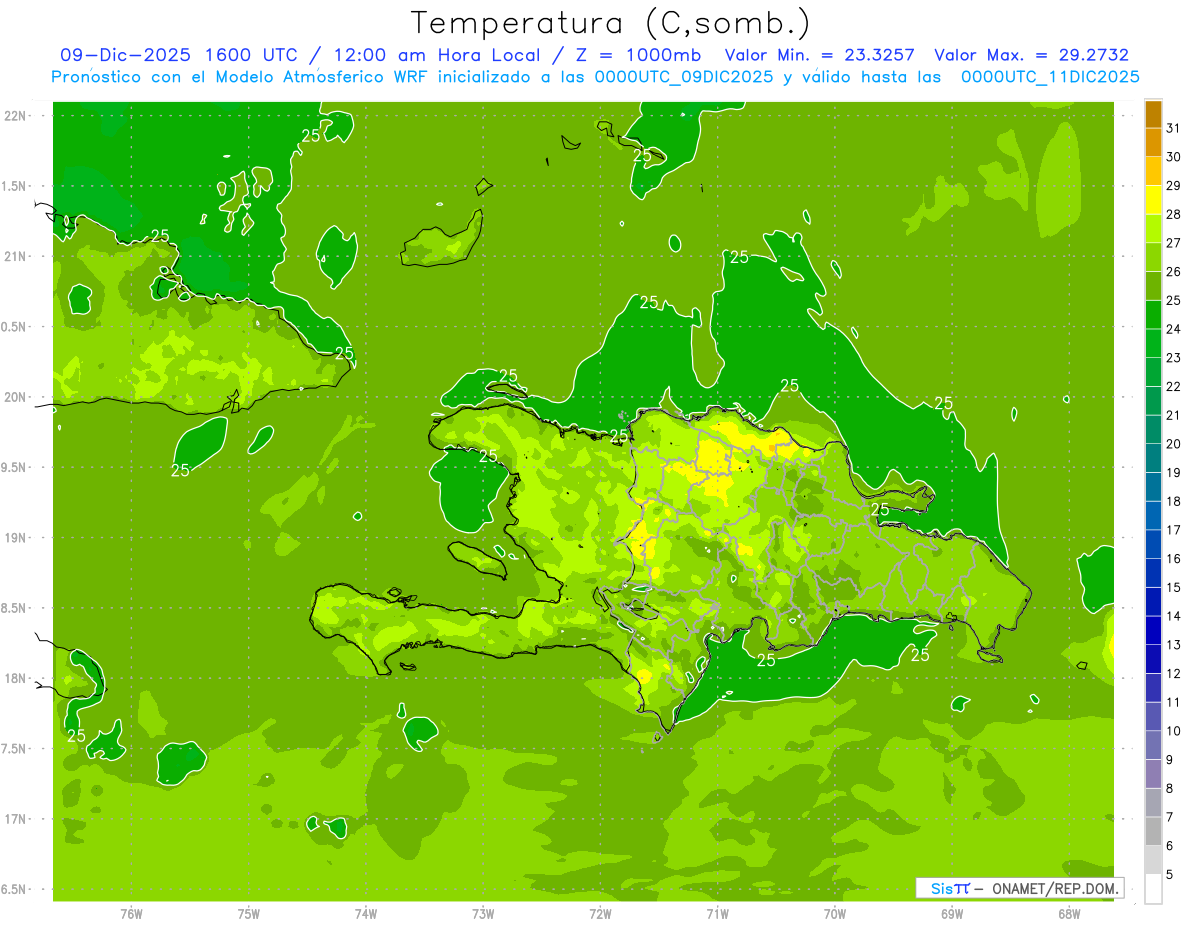Click the 69W longitude axis label

[951, 913]
